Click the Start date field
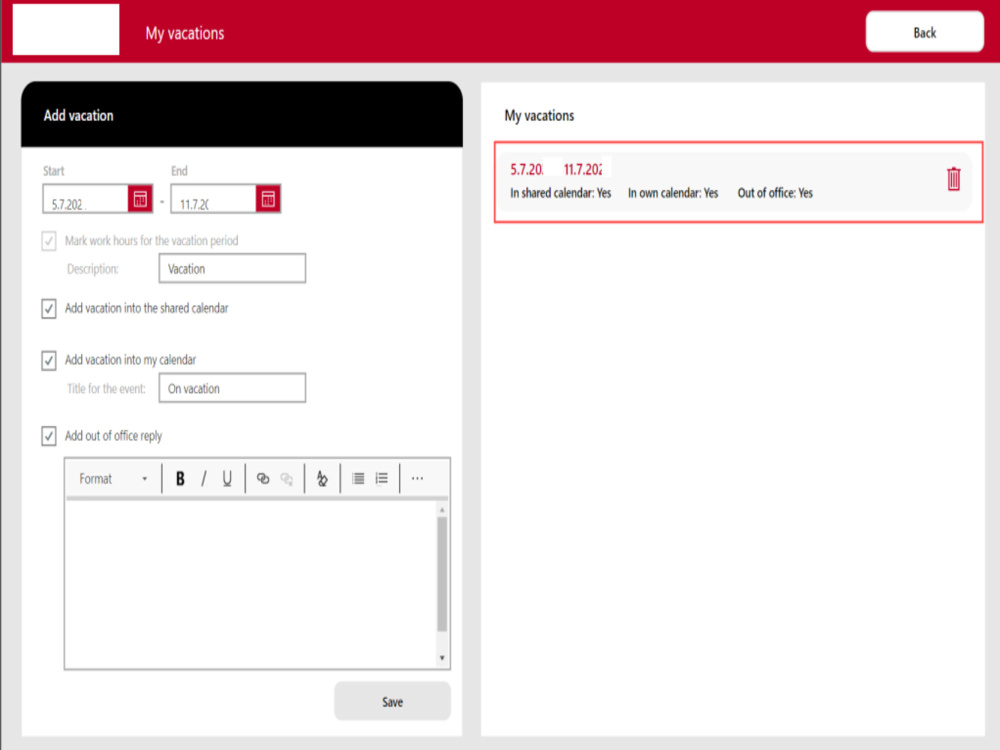Image resolution: width=1000 pixels, height=750 pixels. (x=85, y=199)
